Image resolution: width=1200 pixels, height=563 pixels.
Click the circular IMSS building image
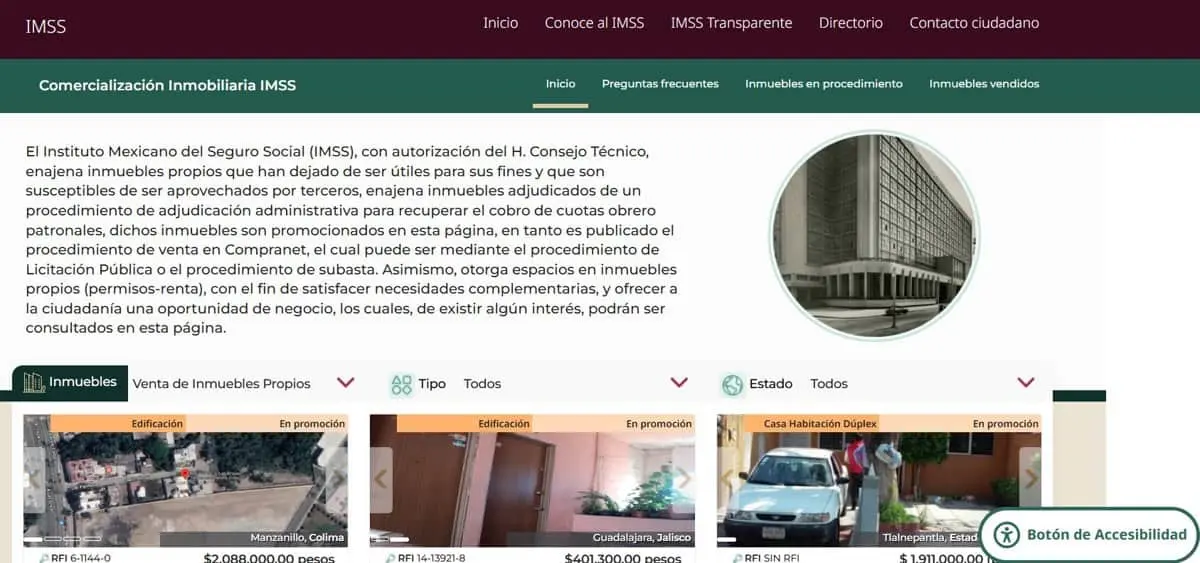(875, 236)
